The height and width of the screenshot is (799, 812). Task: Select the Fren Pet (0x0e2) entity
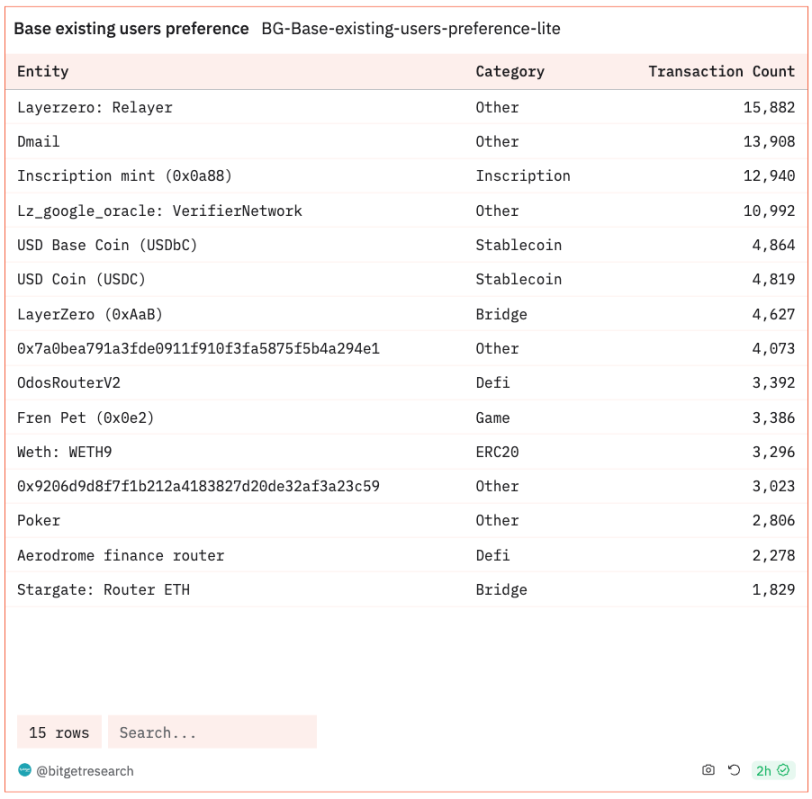[x=86, y=418]
